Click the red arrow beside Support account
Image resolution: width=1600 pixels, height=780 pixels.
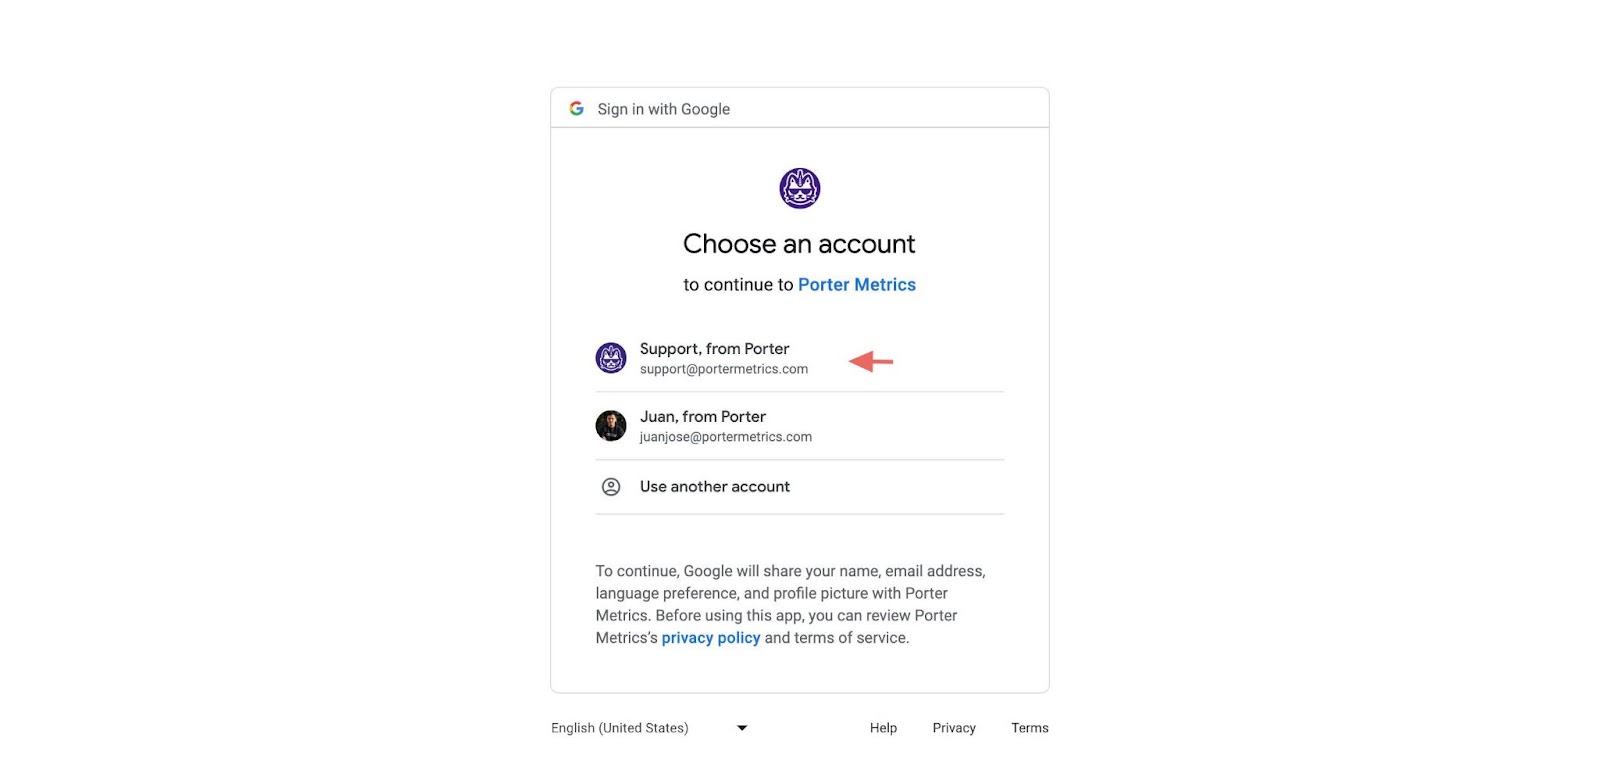(871, 361)
